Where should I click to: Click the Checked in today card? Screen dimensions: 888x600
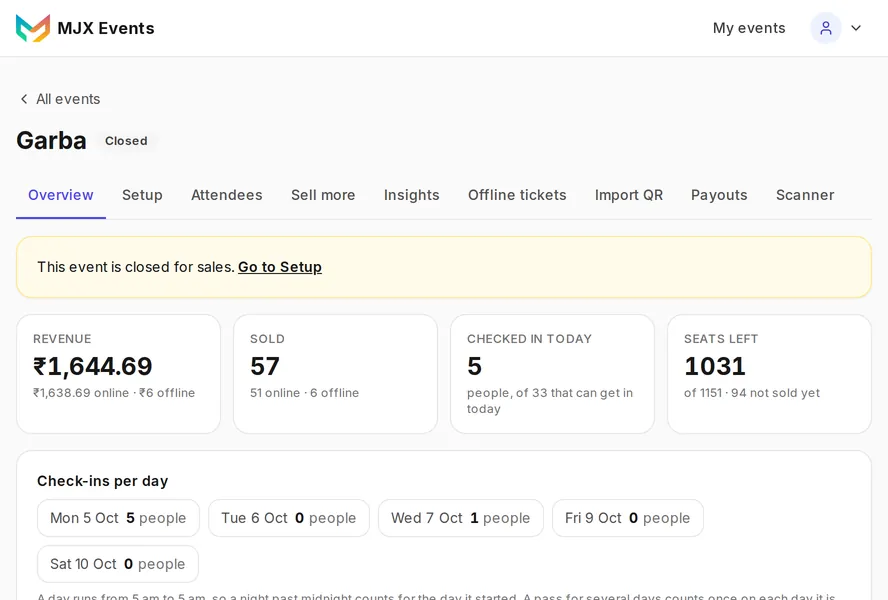pos(552,374)
